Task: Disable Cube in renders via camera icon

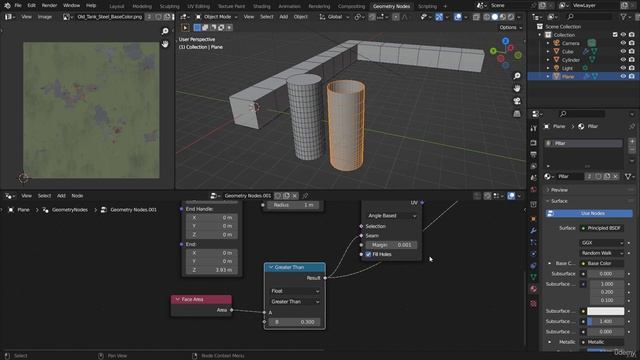Action: click(x=631, y=51)
